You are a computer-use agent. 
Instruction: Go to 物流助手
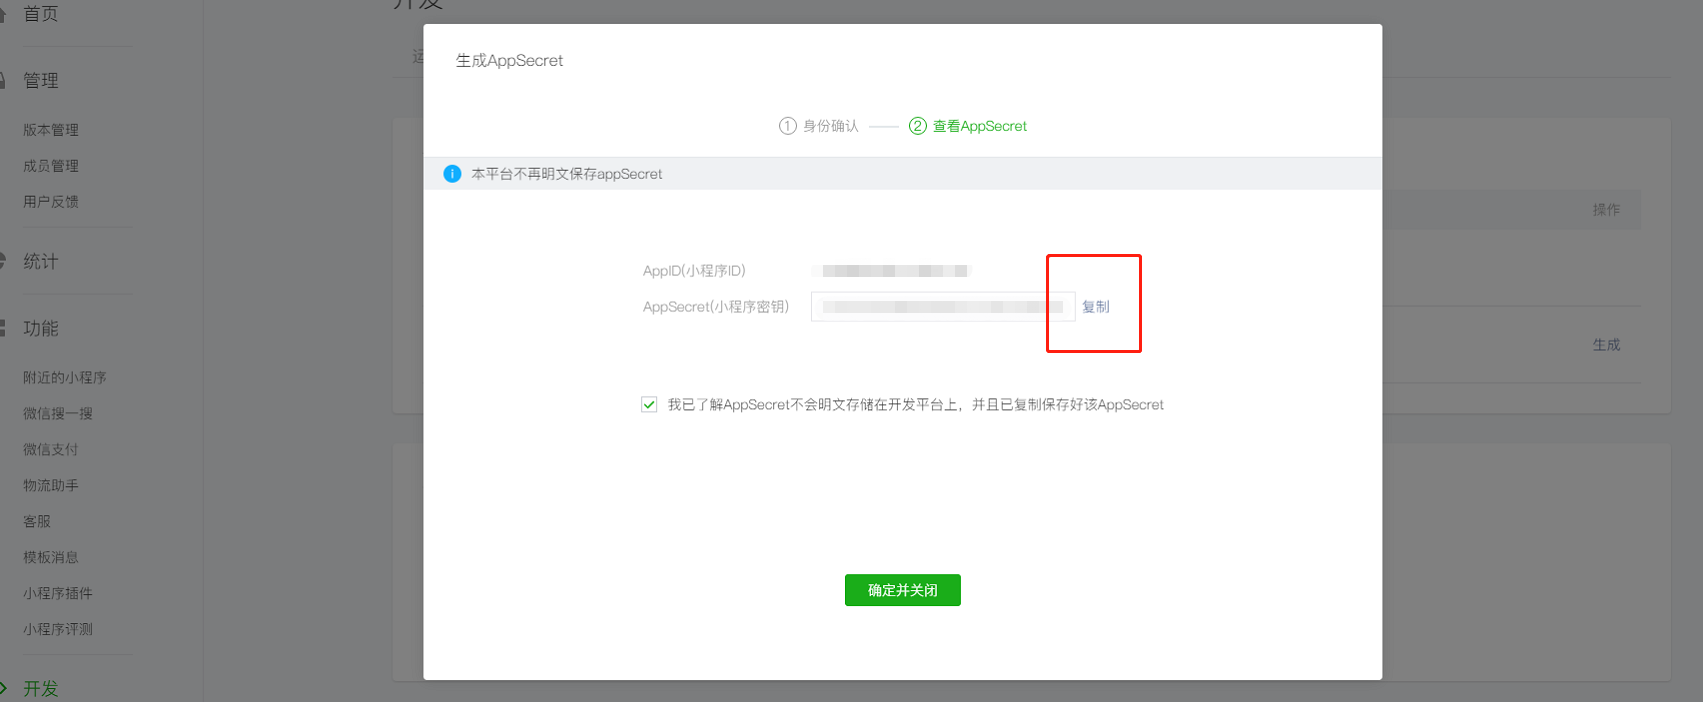coord(51,486)
